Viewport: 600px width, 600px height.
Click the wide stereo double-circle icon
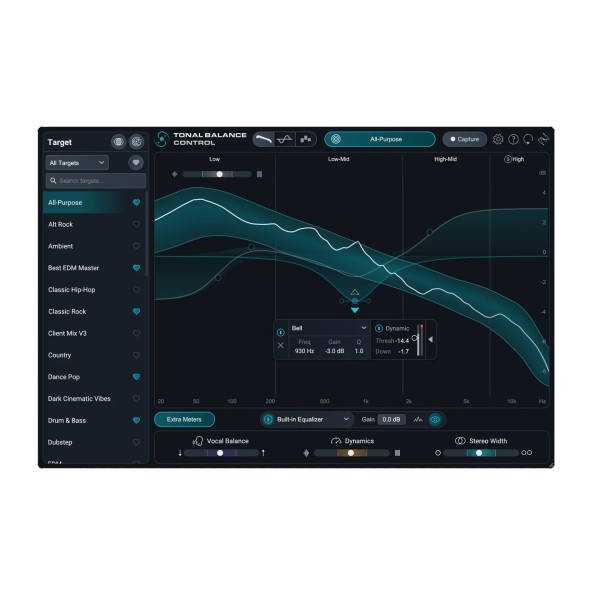pos(527,453)
